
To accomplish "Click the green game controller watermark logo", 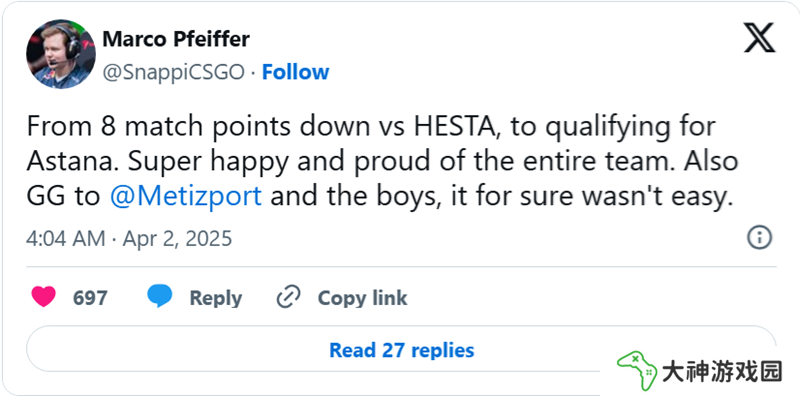I will (x=636, y=370).
